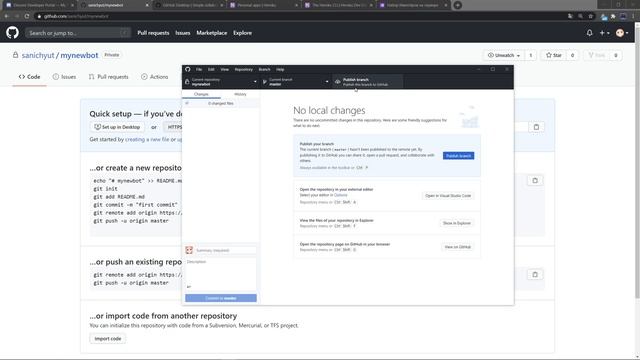Select the Code repository tab
Image resolution: width=640 pixels, height=360 pixels.
click(29, 77)
